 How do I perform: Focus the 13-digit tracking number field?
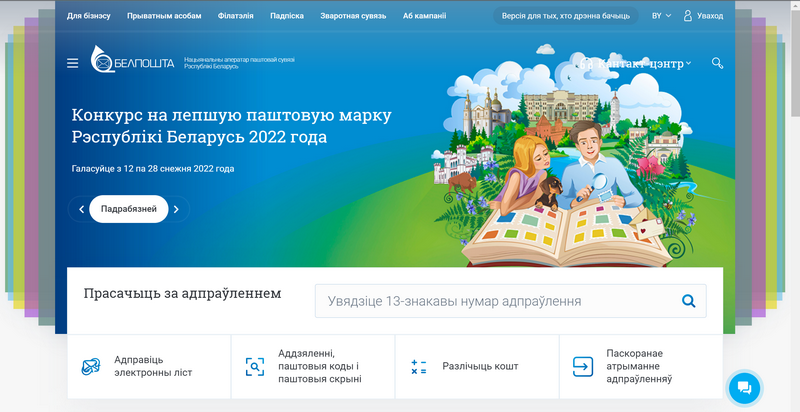490,300
